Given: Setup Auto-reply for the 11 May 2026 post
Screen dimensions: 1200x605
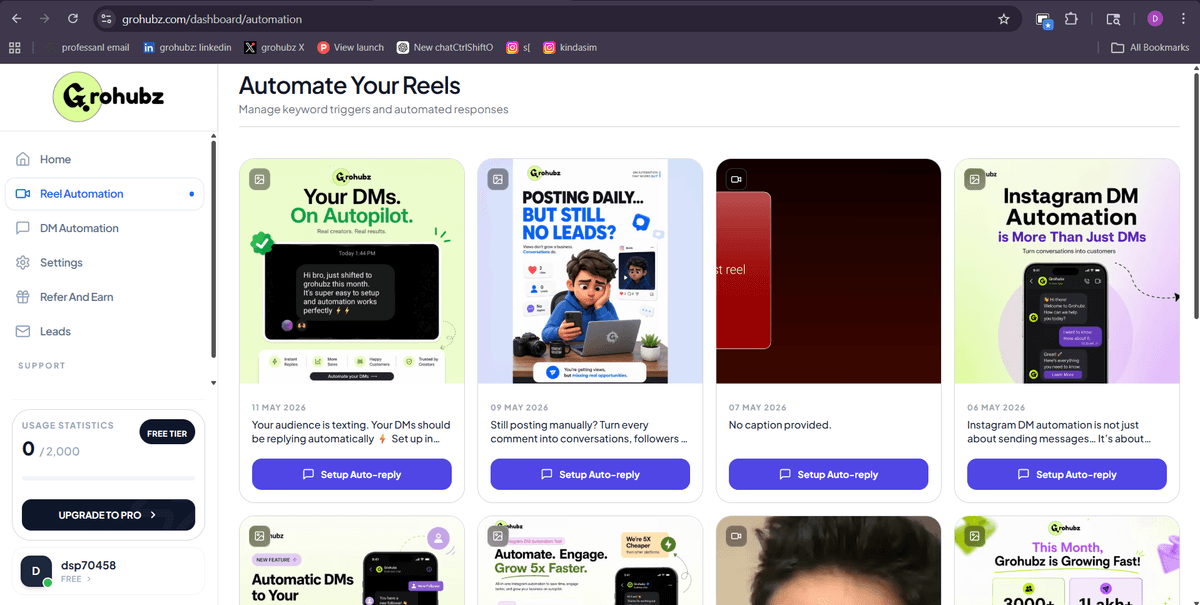Looking at the screenshot, I should pyautogui.click(x=352, y=474).
